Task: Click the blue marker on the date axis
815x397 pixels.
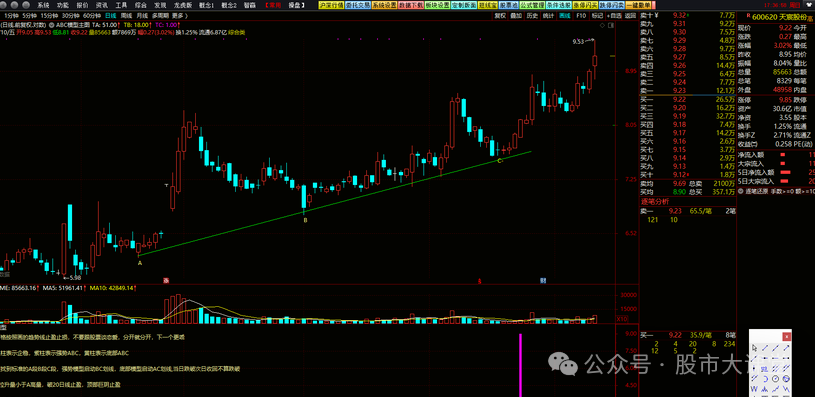Action: point(543,281)
